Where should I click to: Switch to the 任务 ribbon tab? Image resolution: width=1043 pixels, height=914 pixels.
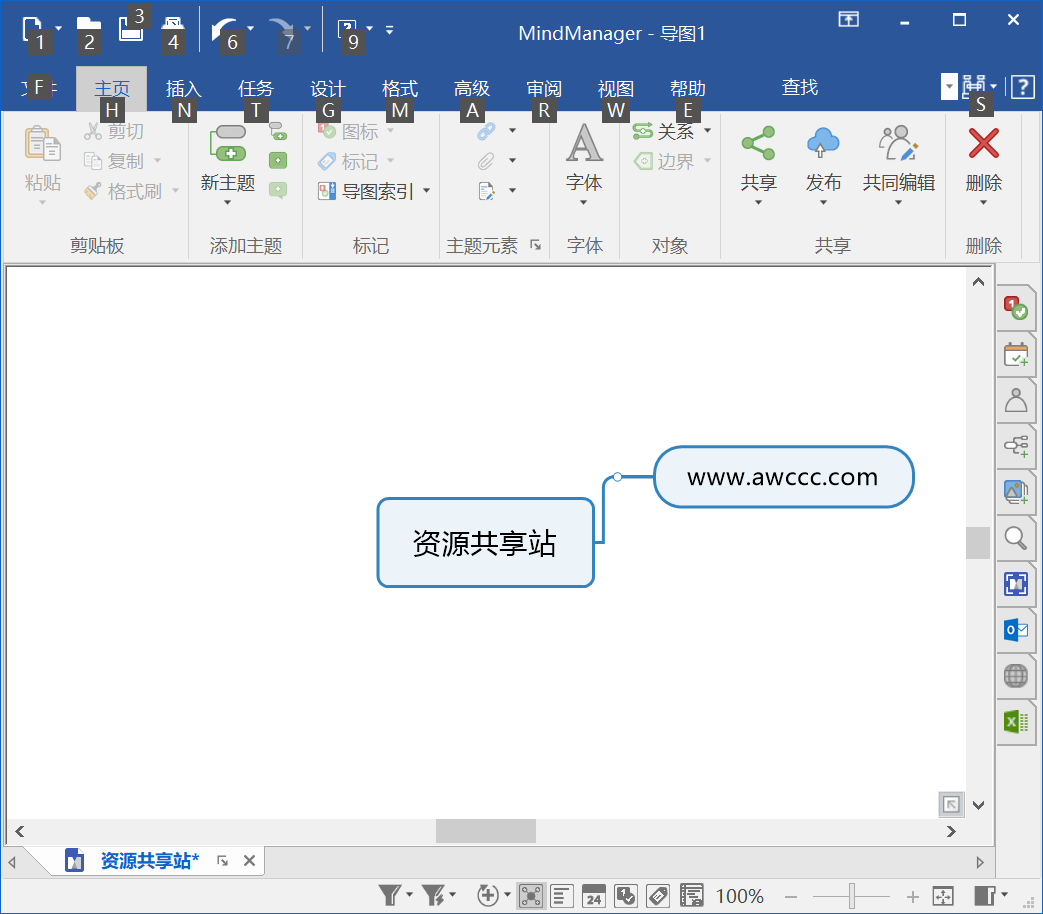[255, 88]
